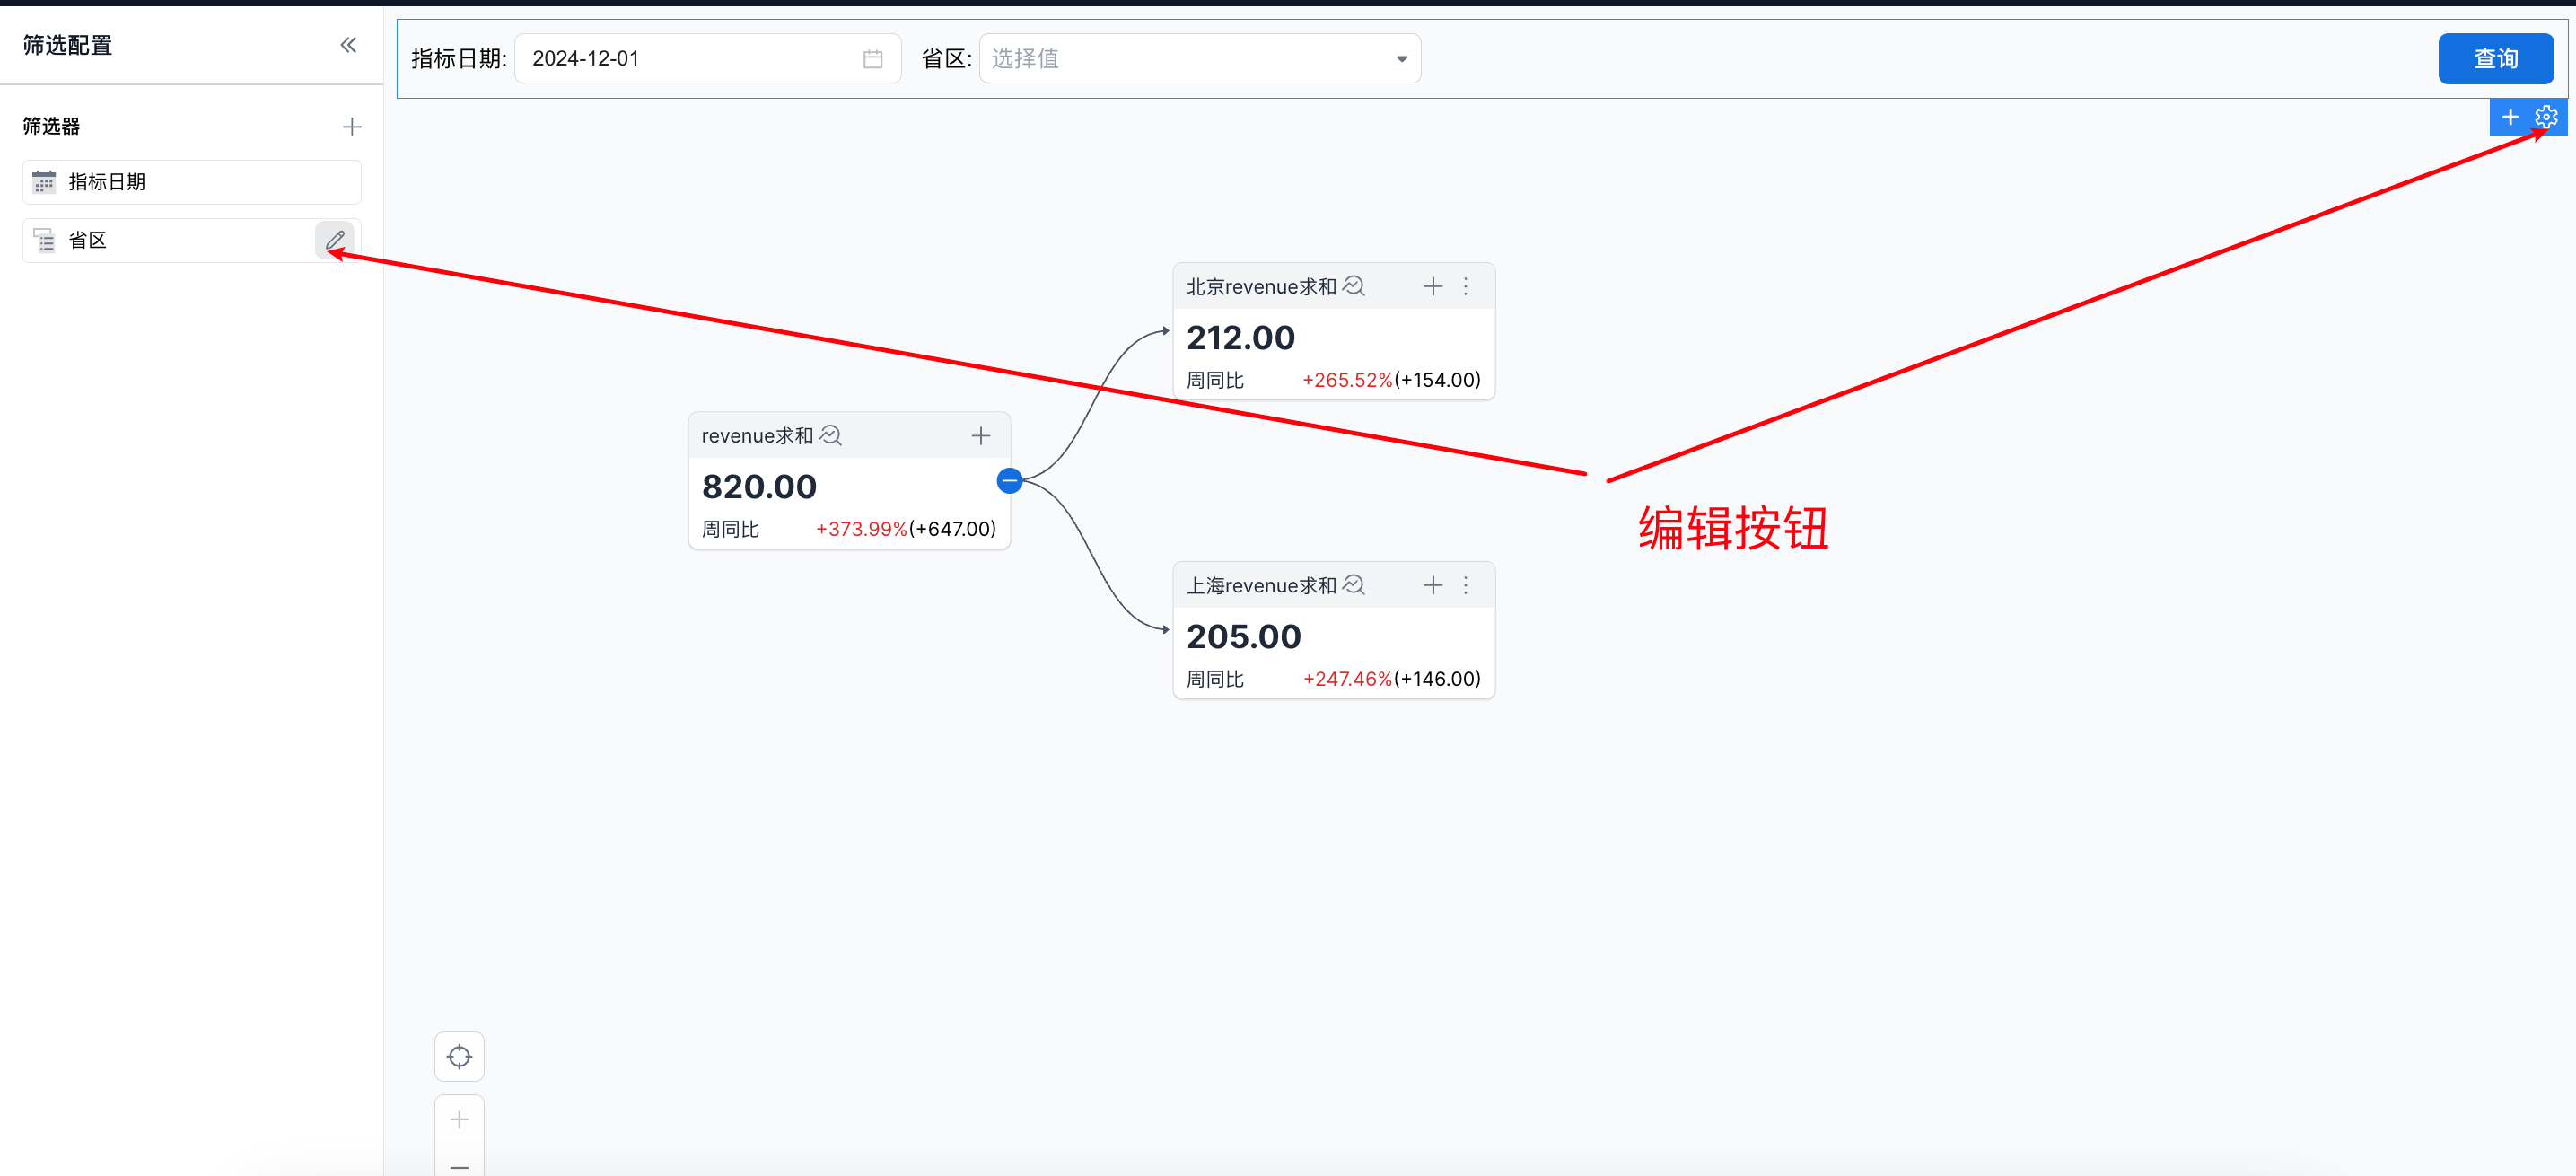The width and height of the screenshot is (2576, 1176).
Task: Collapse the 筛选配置 sidebar panel
Action: point(348,45)
